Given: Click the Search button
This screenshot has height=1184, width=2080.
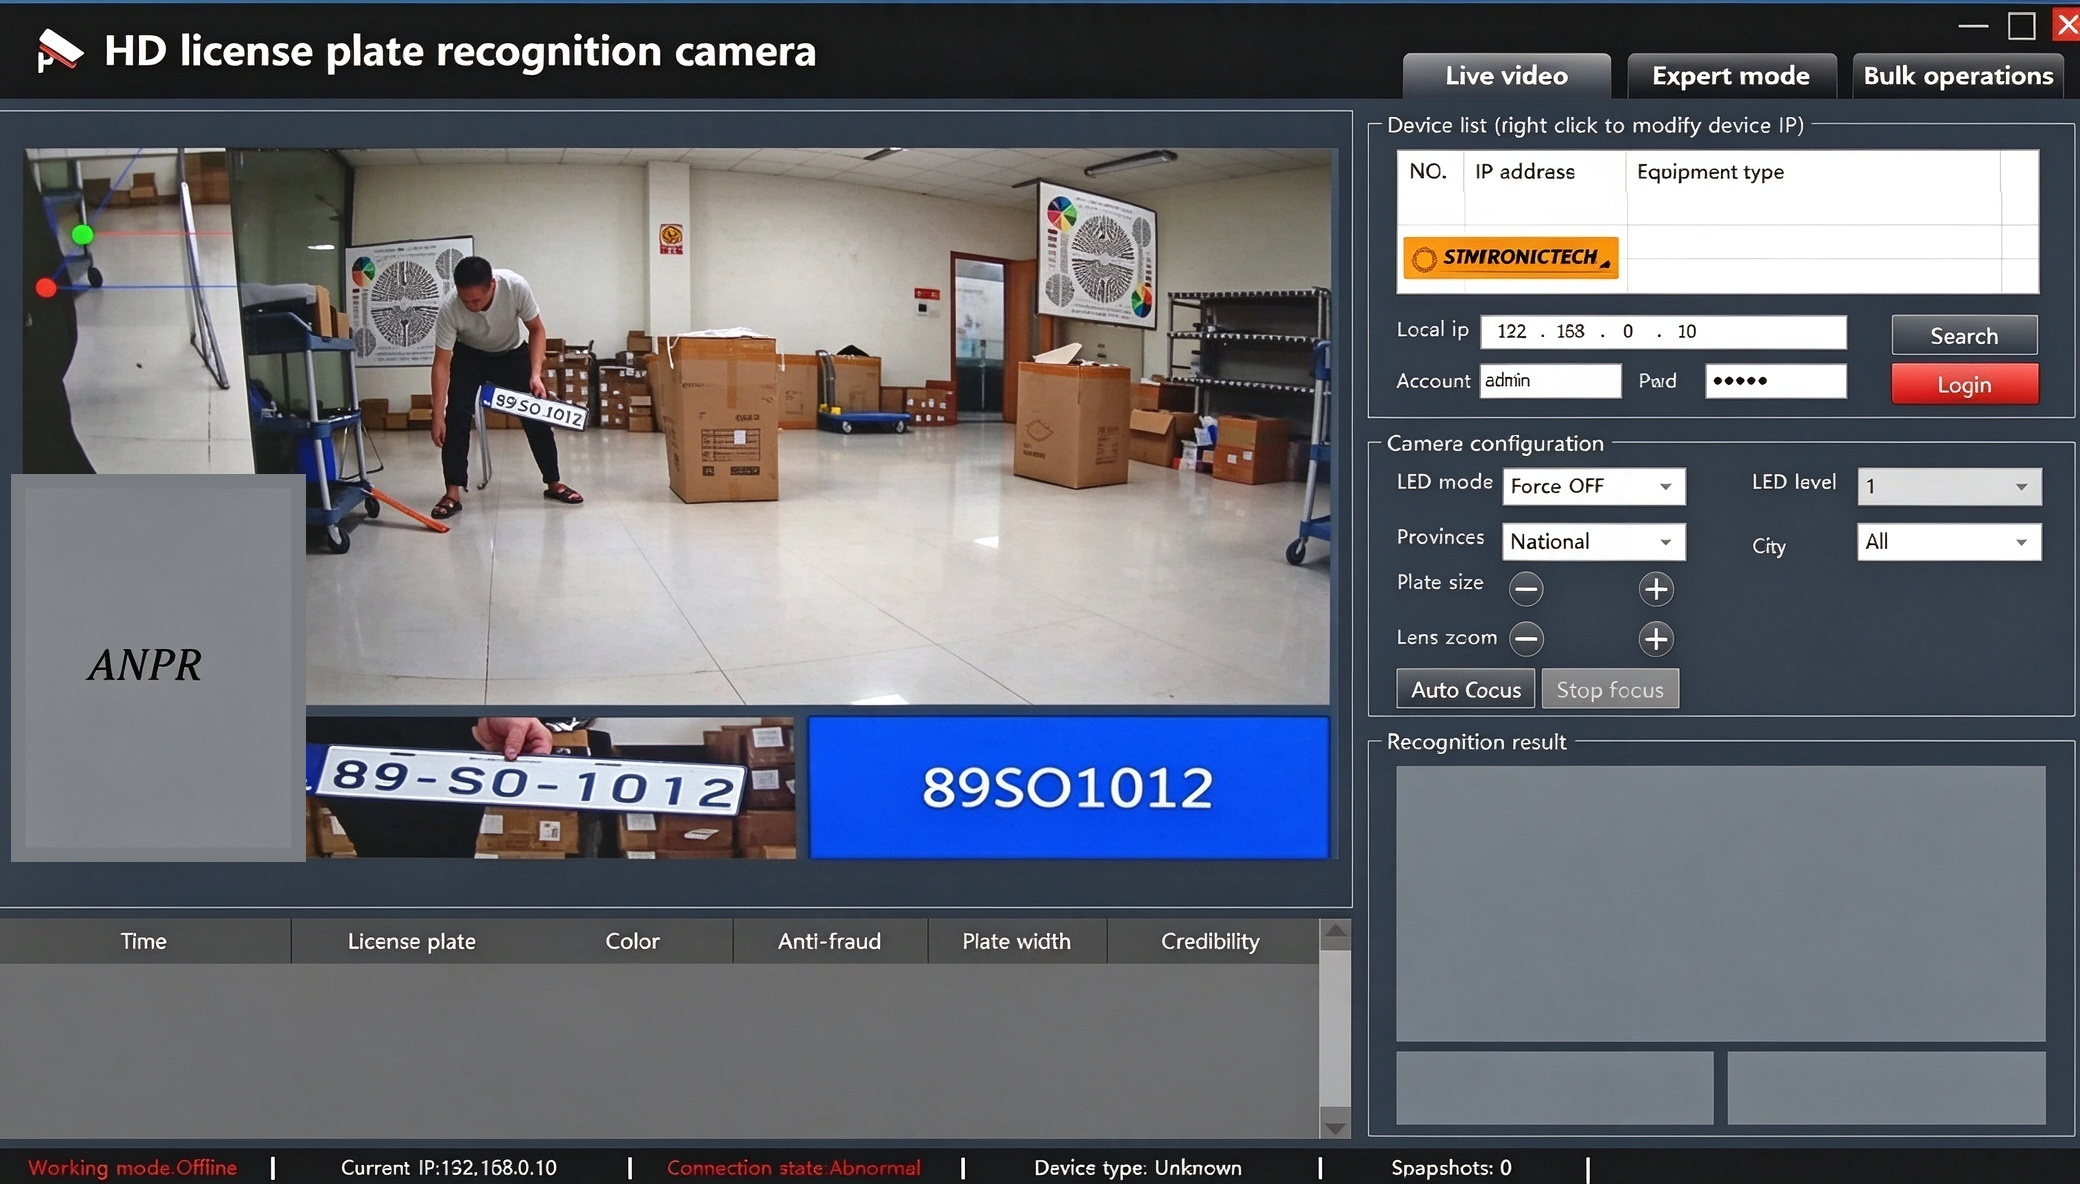Looking at the screenshot, I should pyautogui.click(x=1964, y=335).
